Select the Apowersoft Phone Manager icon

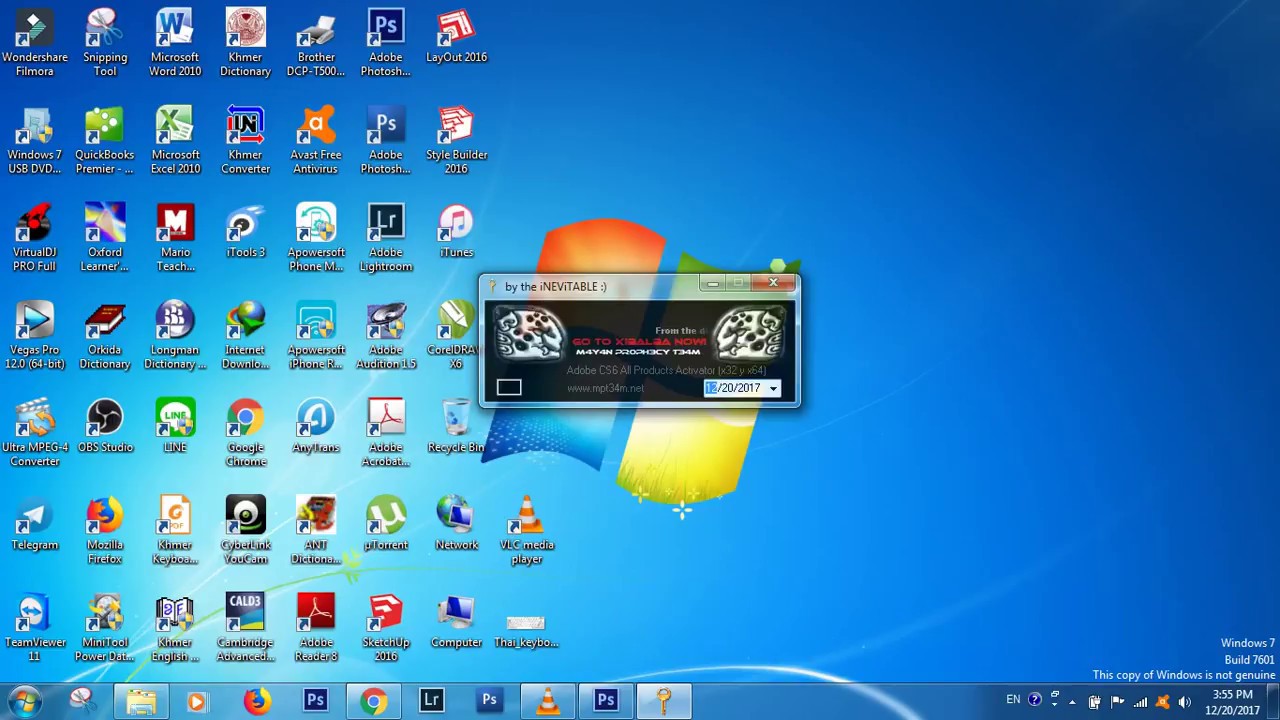coord(316,238)
